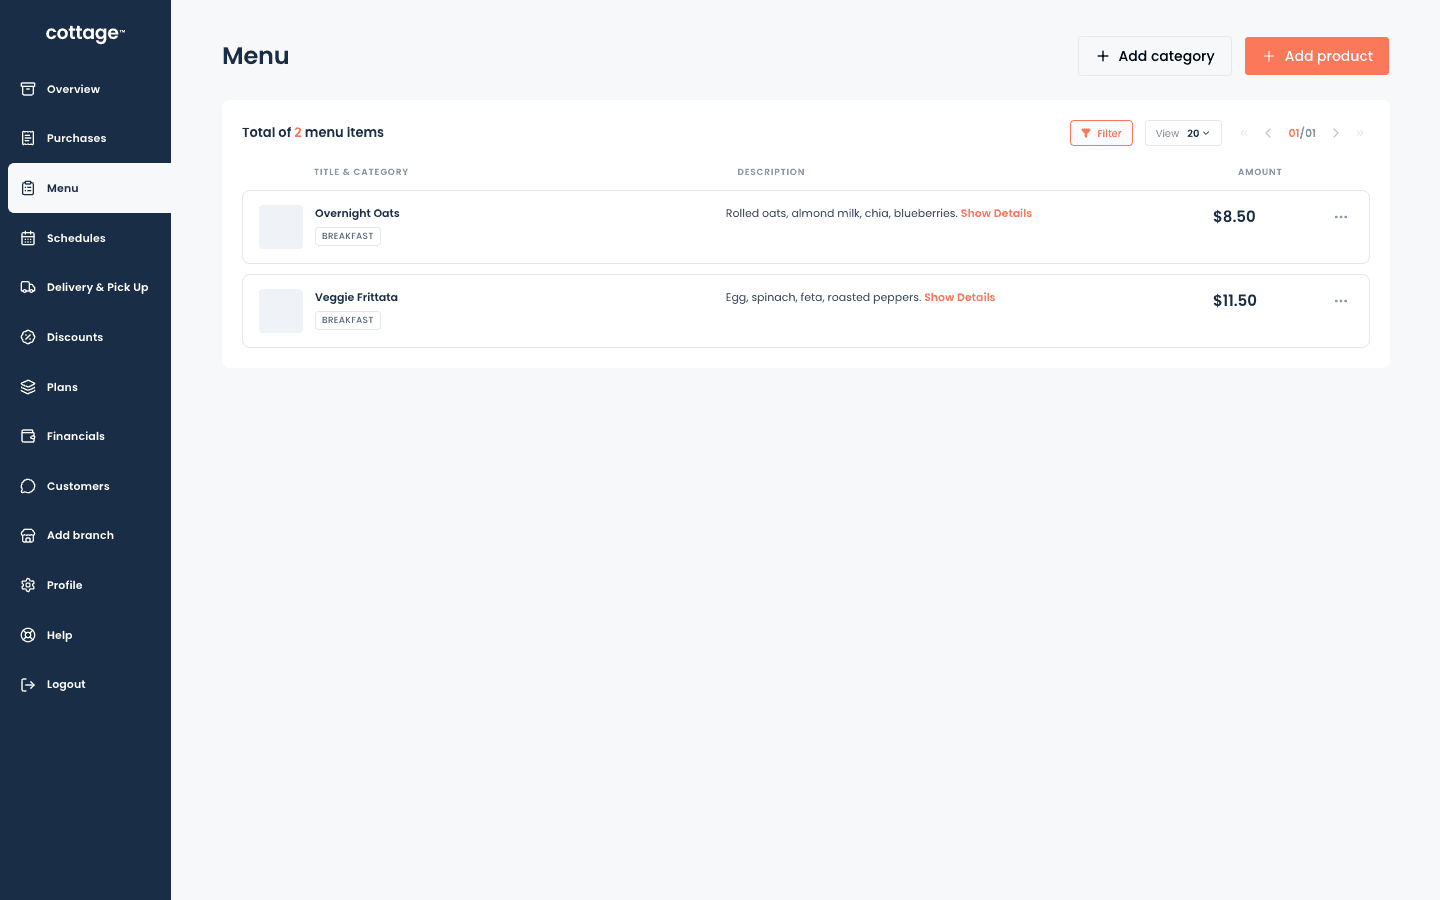
Task: Click the Add branch storefront icon
Action: coord(28,535)
